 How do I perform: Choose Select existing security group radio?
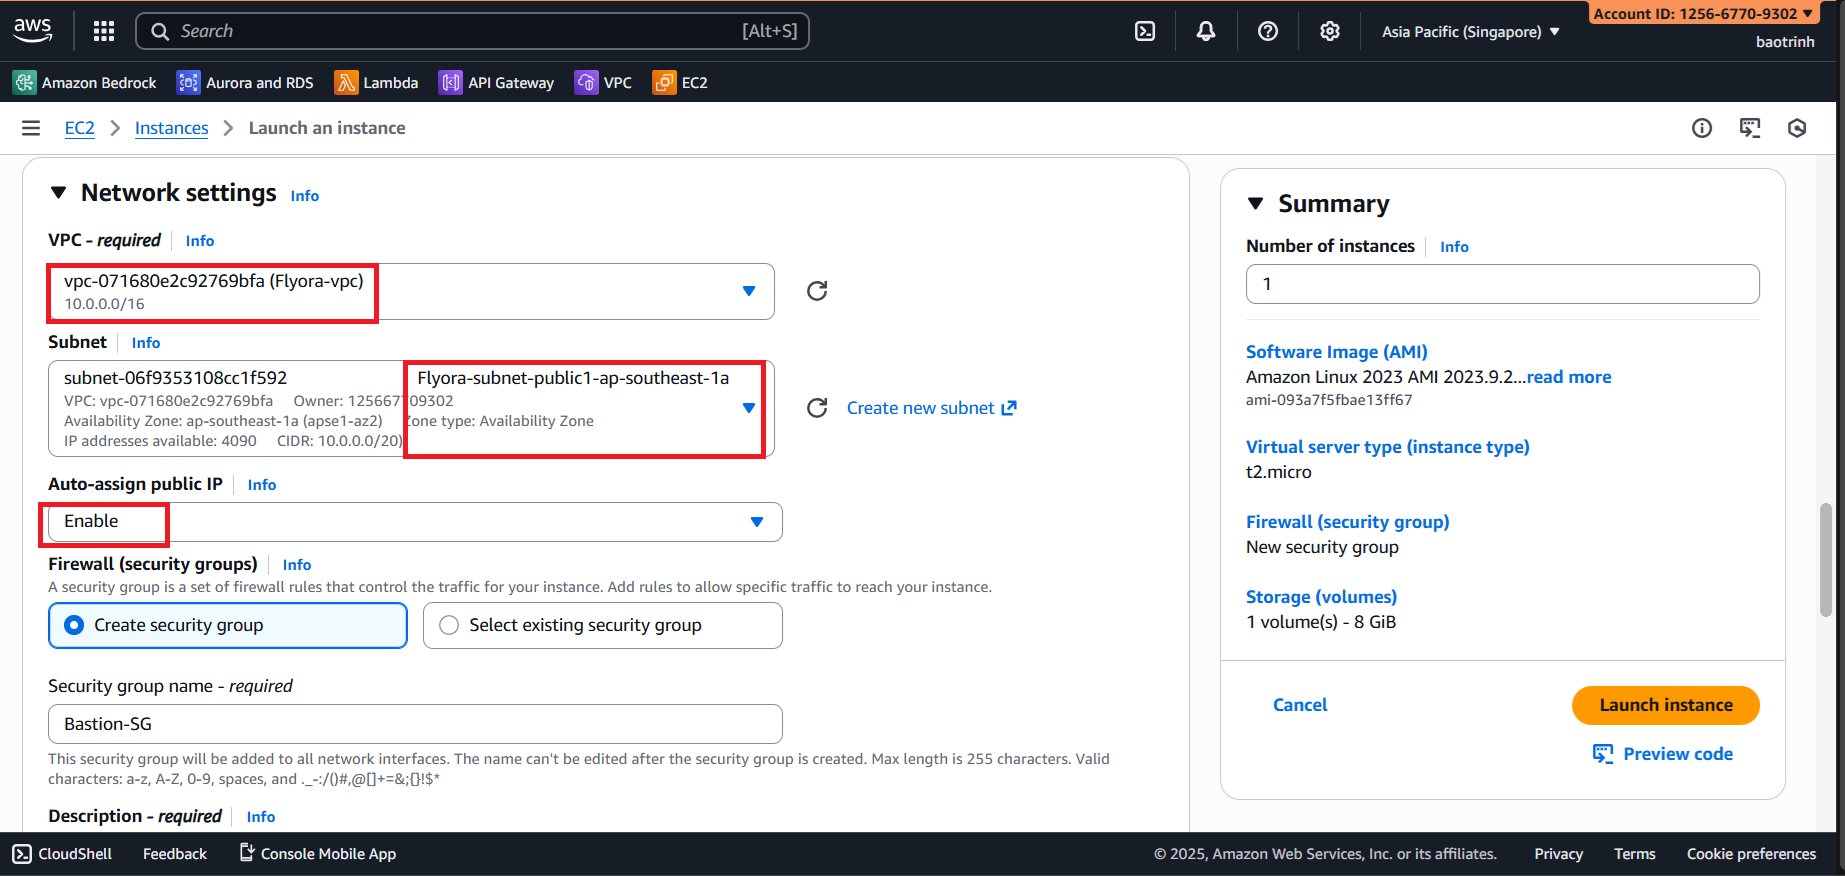pyautogui.click(x=449, y=625)
